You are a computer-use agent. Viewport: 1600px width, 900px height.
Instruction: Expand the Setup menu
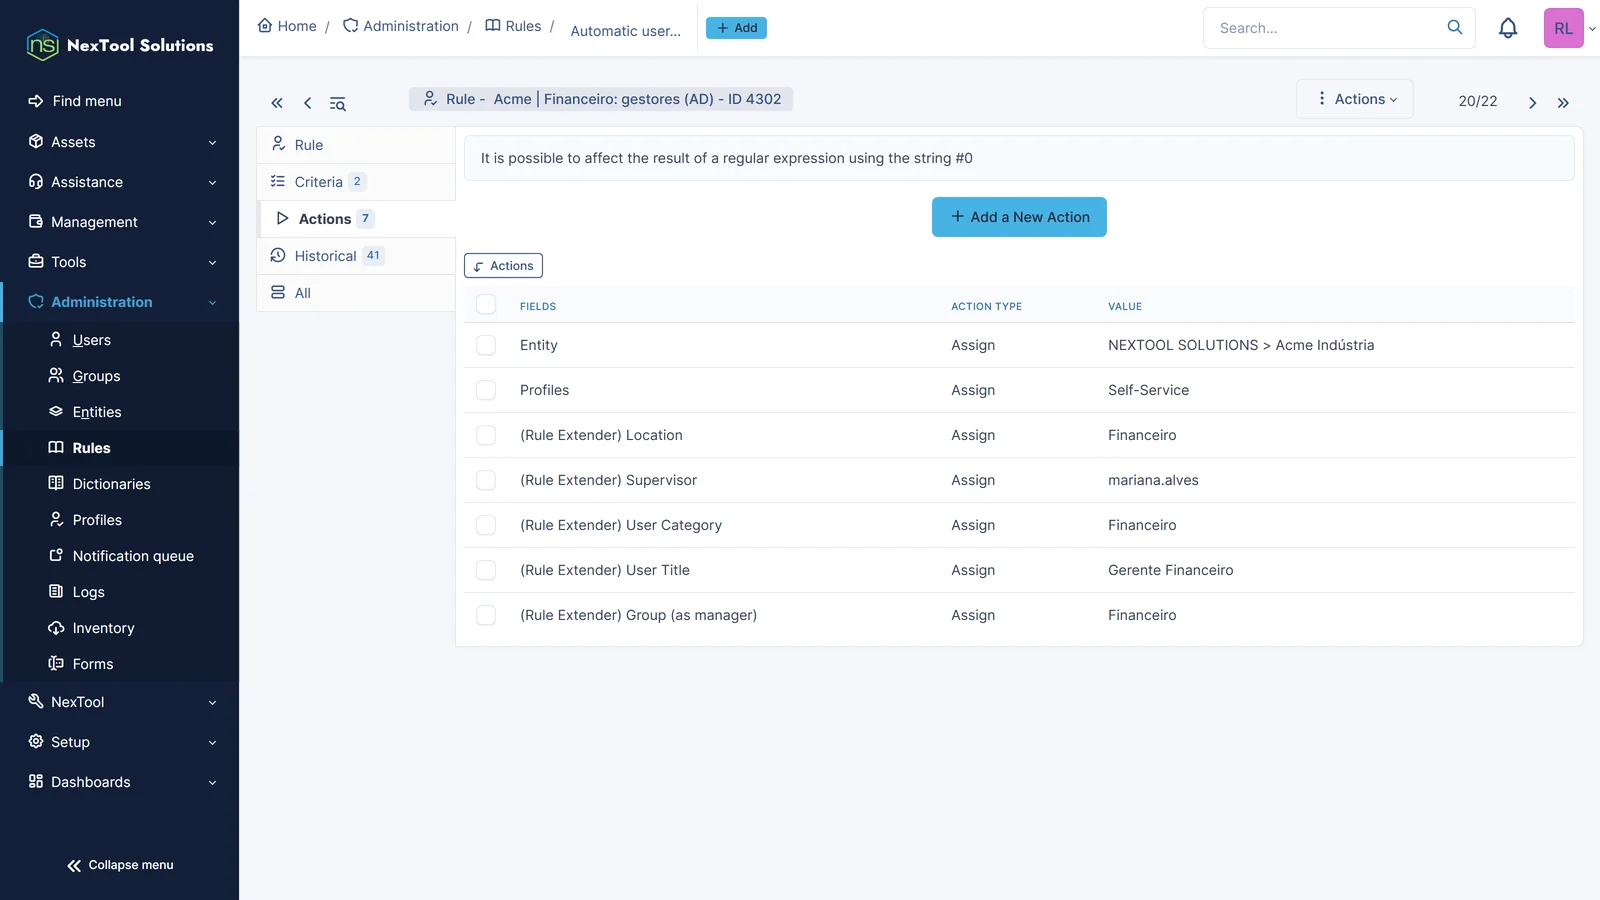[120, 742]
